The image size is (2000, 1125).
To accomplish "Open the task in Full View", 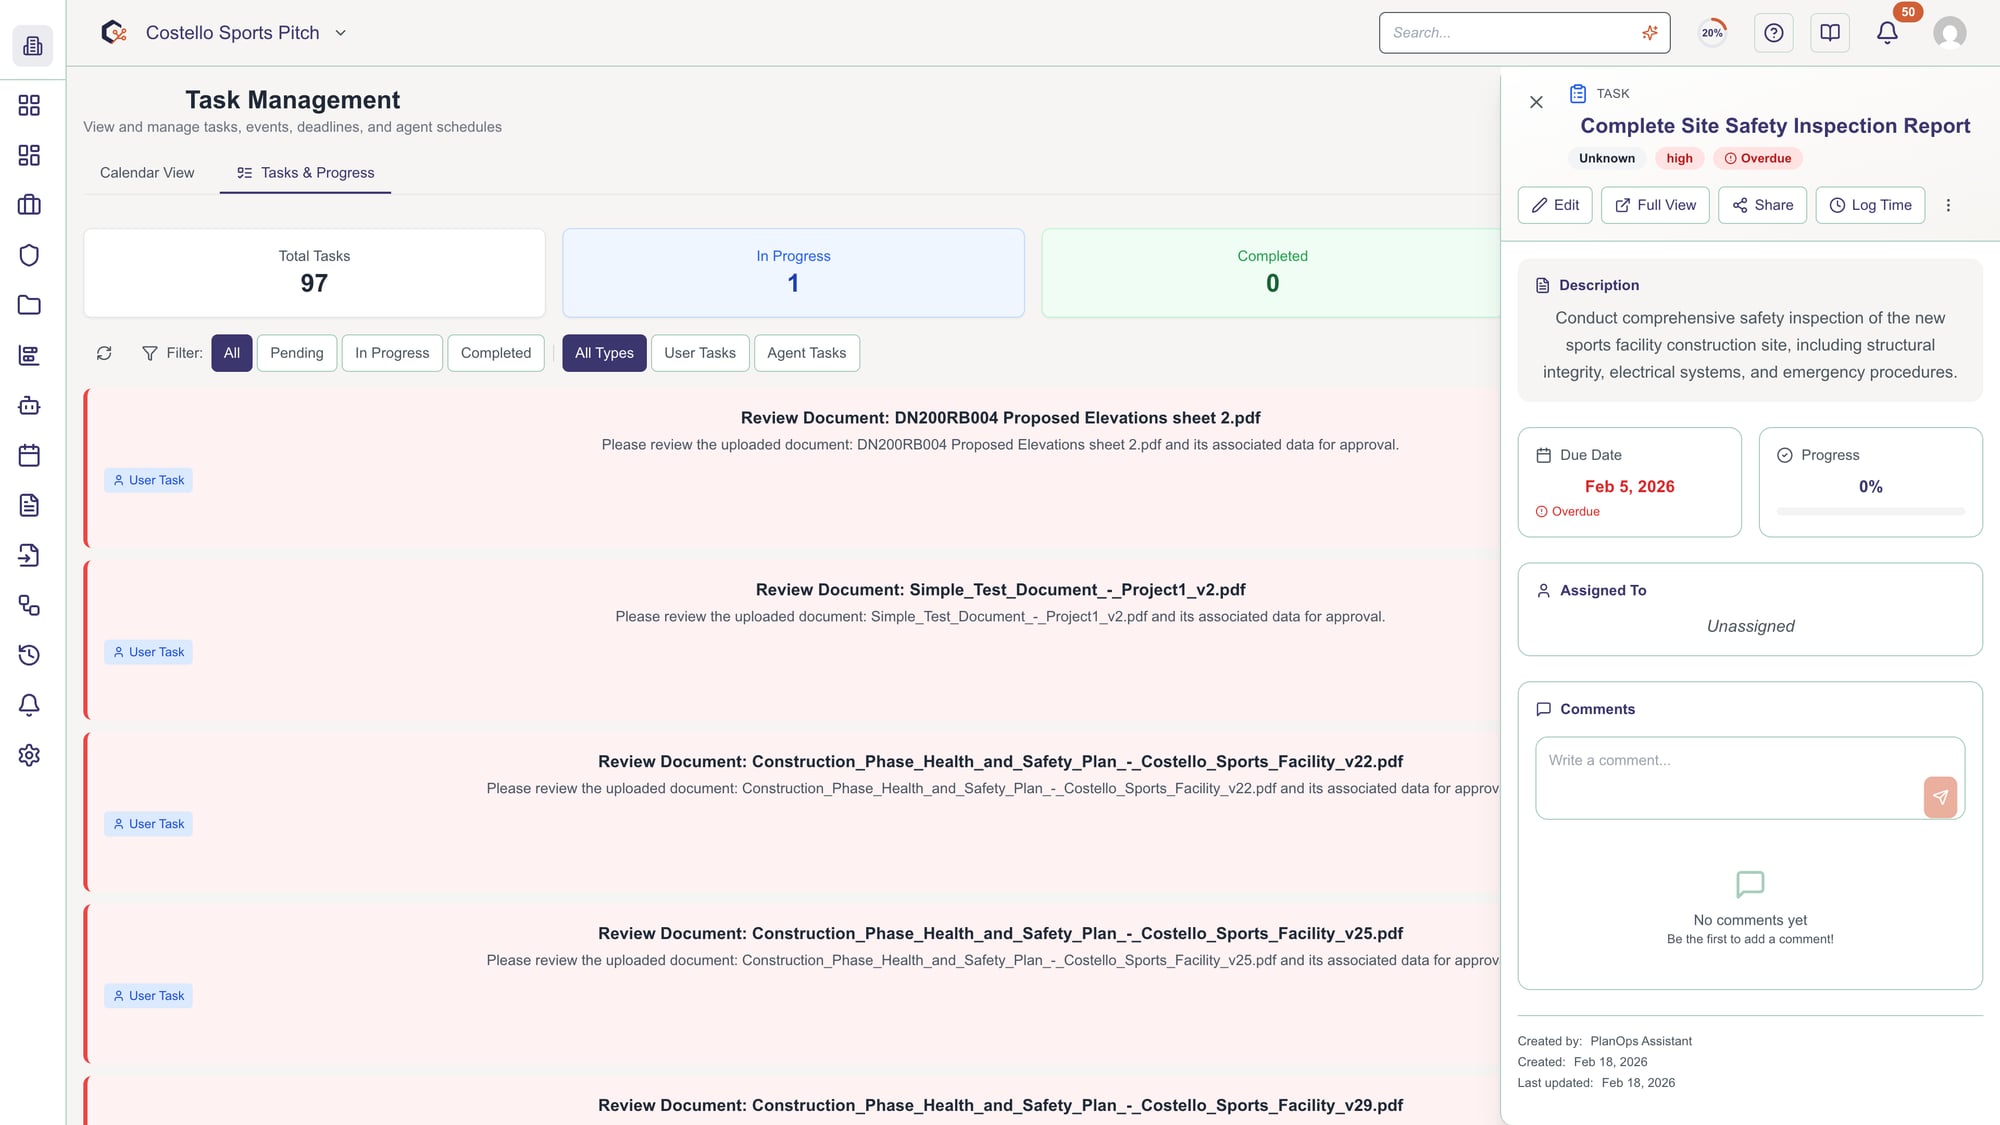I will tap(1655, 205).
